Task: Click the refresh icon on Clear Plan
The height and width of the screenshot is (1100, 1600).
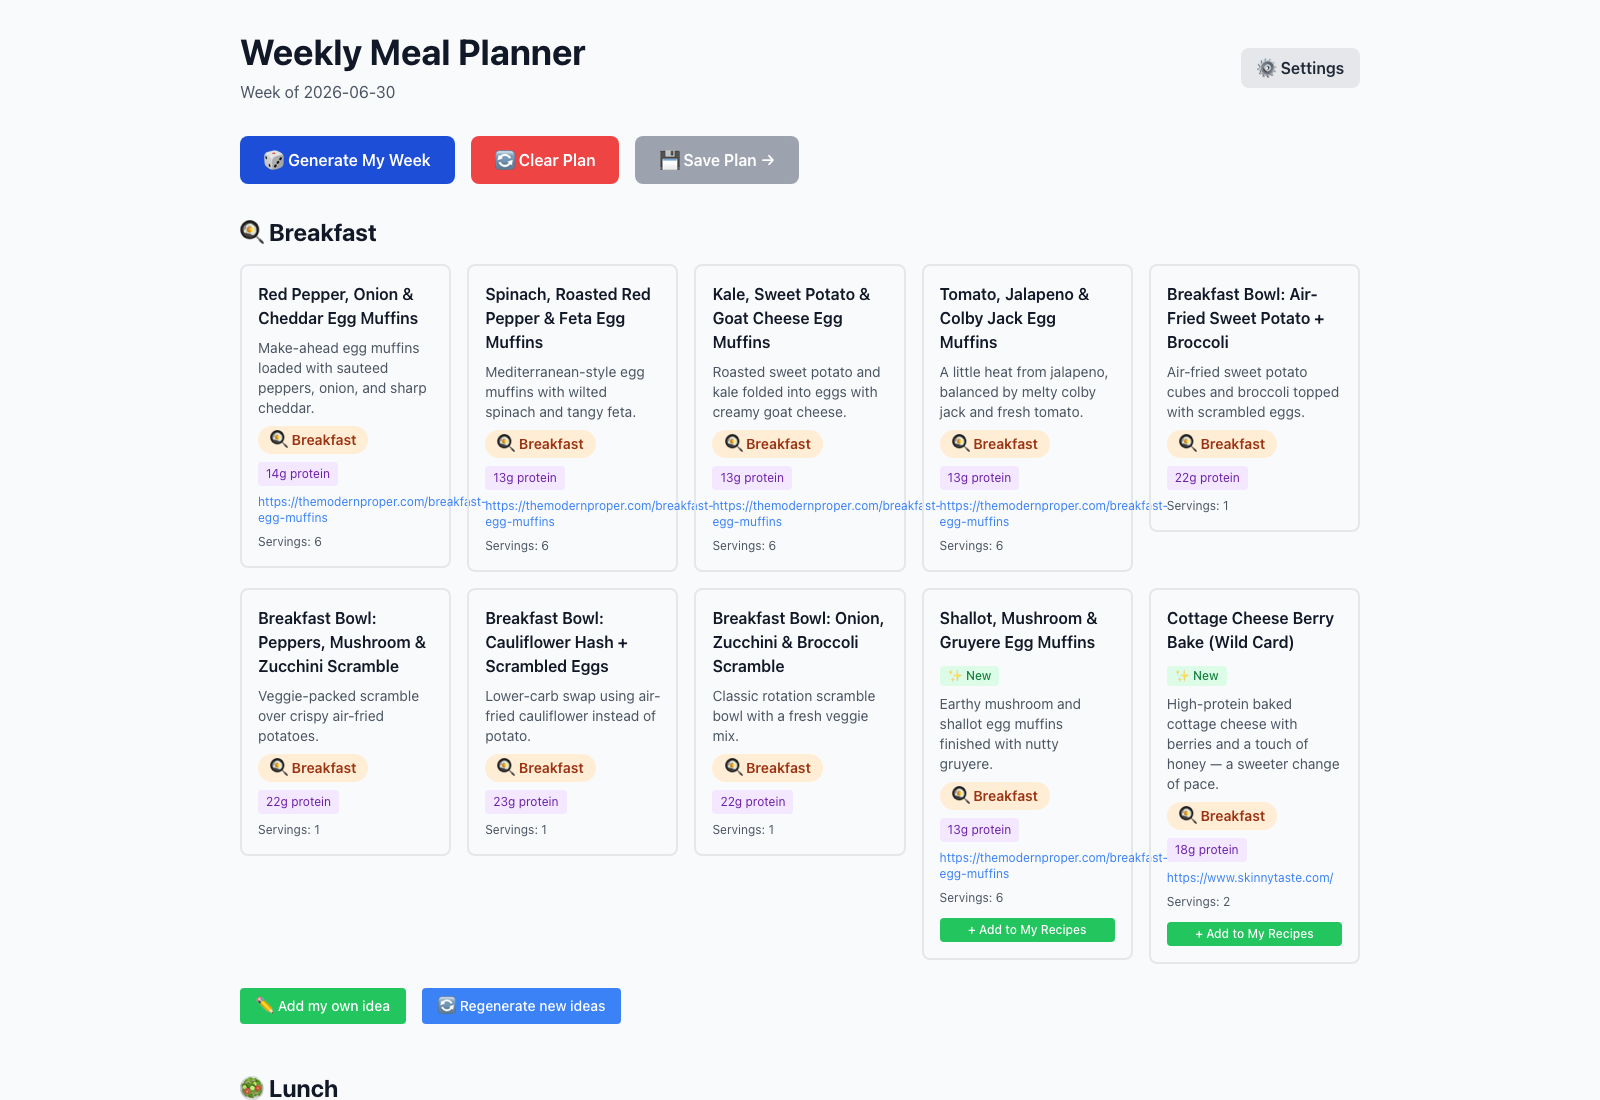Action: click(x=505, y=160)
